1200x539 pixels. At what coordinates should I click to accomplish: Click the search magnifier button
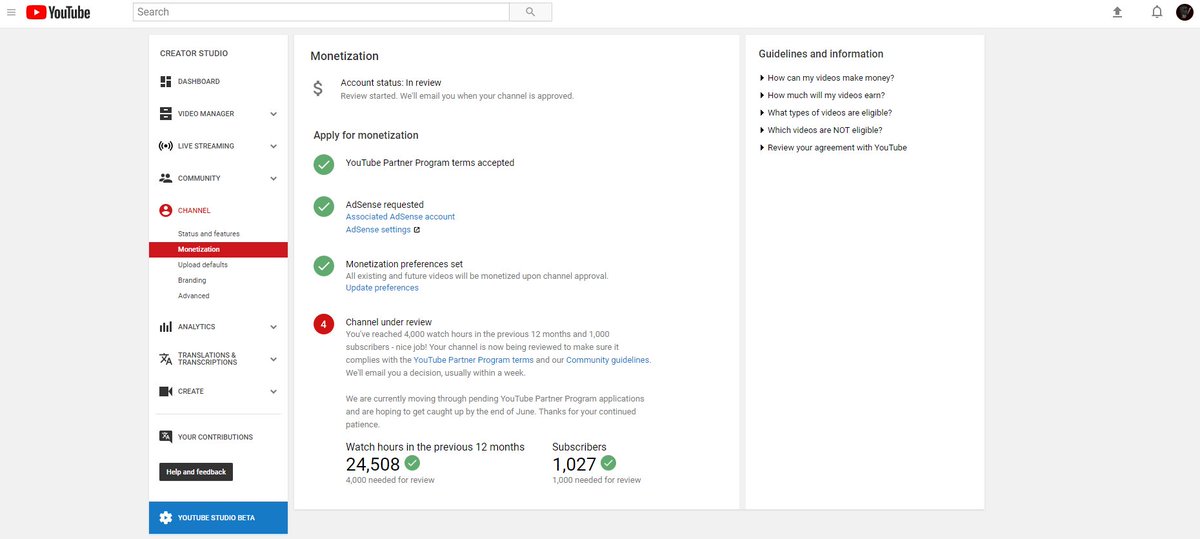[530, 12]
